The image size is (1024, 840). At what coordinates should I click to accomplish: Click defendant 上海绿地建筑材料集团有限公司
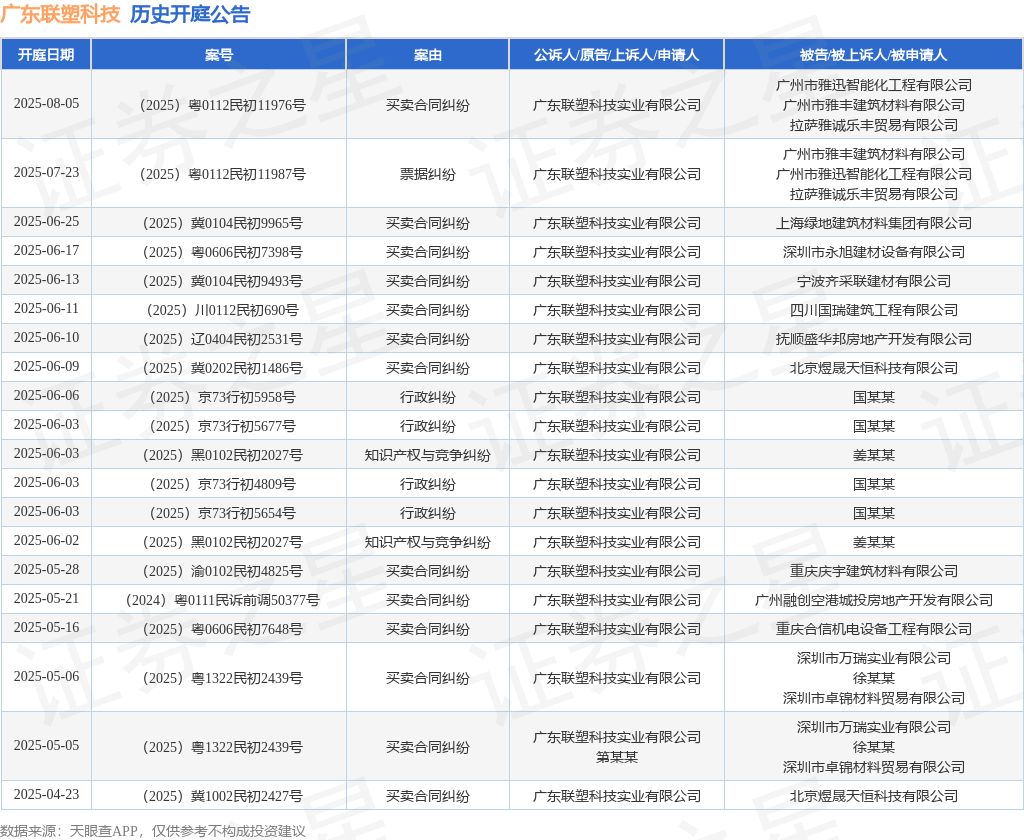[x=874, y=223]
